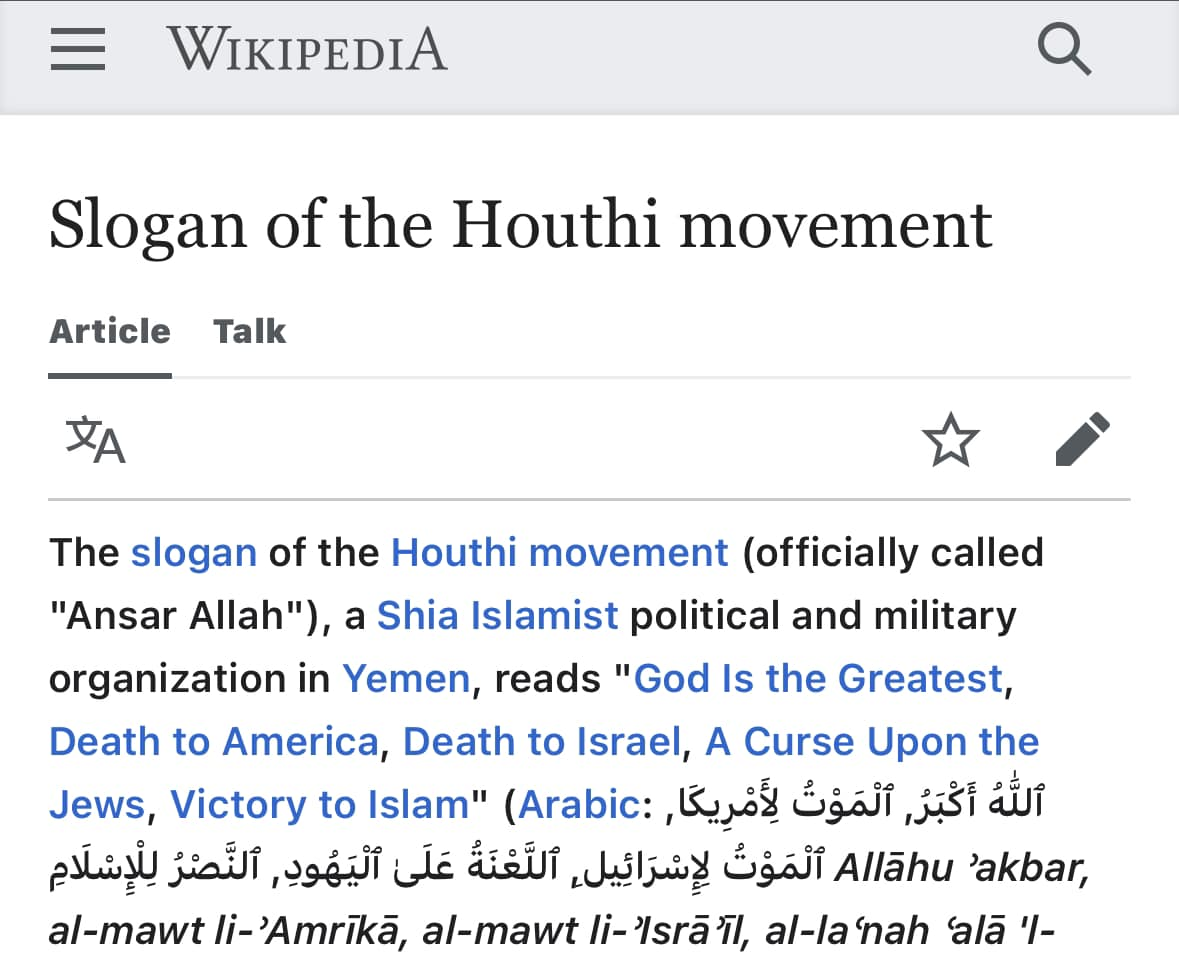Open the 'Victory to Islam' link
Image resolution: width=1179 pixels, height=962 pixels.
[x=320, y=805]
